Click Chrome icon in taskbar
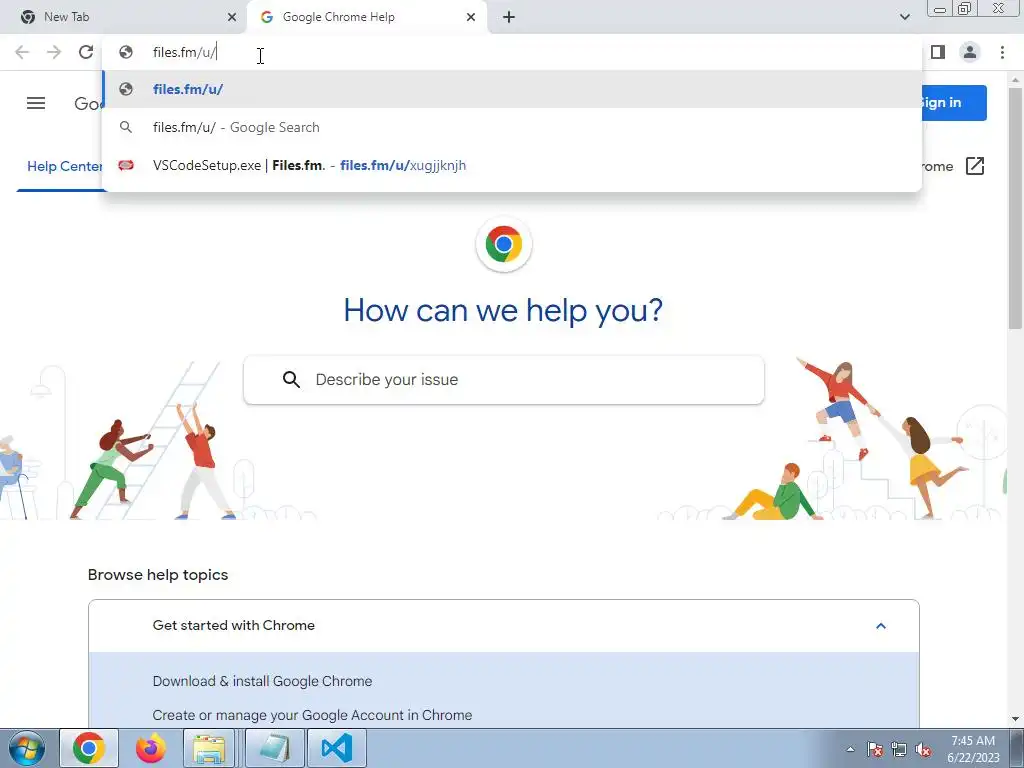The width and height of the screenshot is (1024, 768). tap(89, 748)
